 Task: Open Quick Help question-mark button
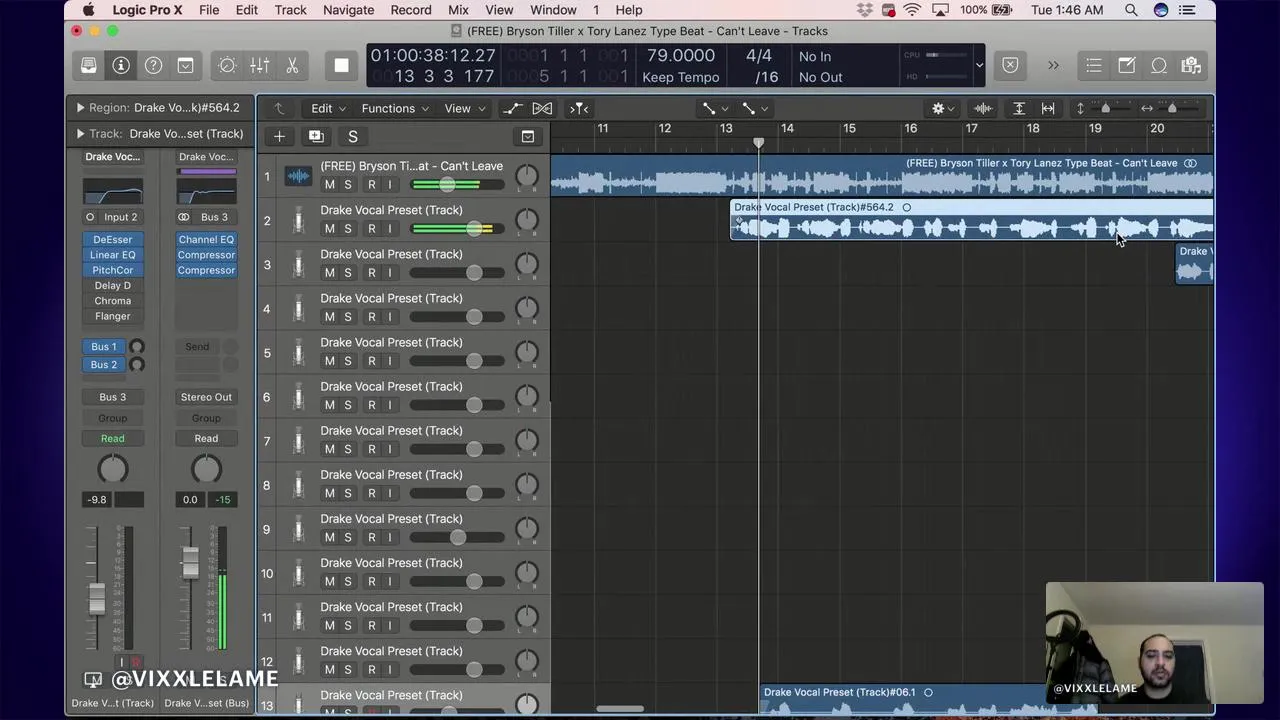pyautogui.click(x=153, y=65)
